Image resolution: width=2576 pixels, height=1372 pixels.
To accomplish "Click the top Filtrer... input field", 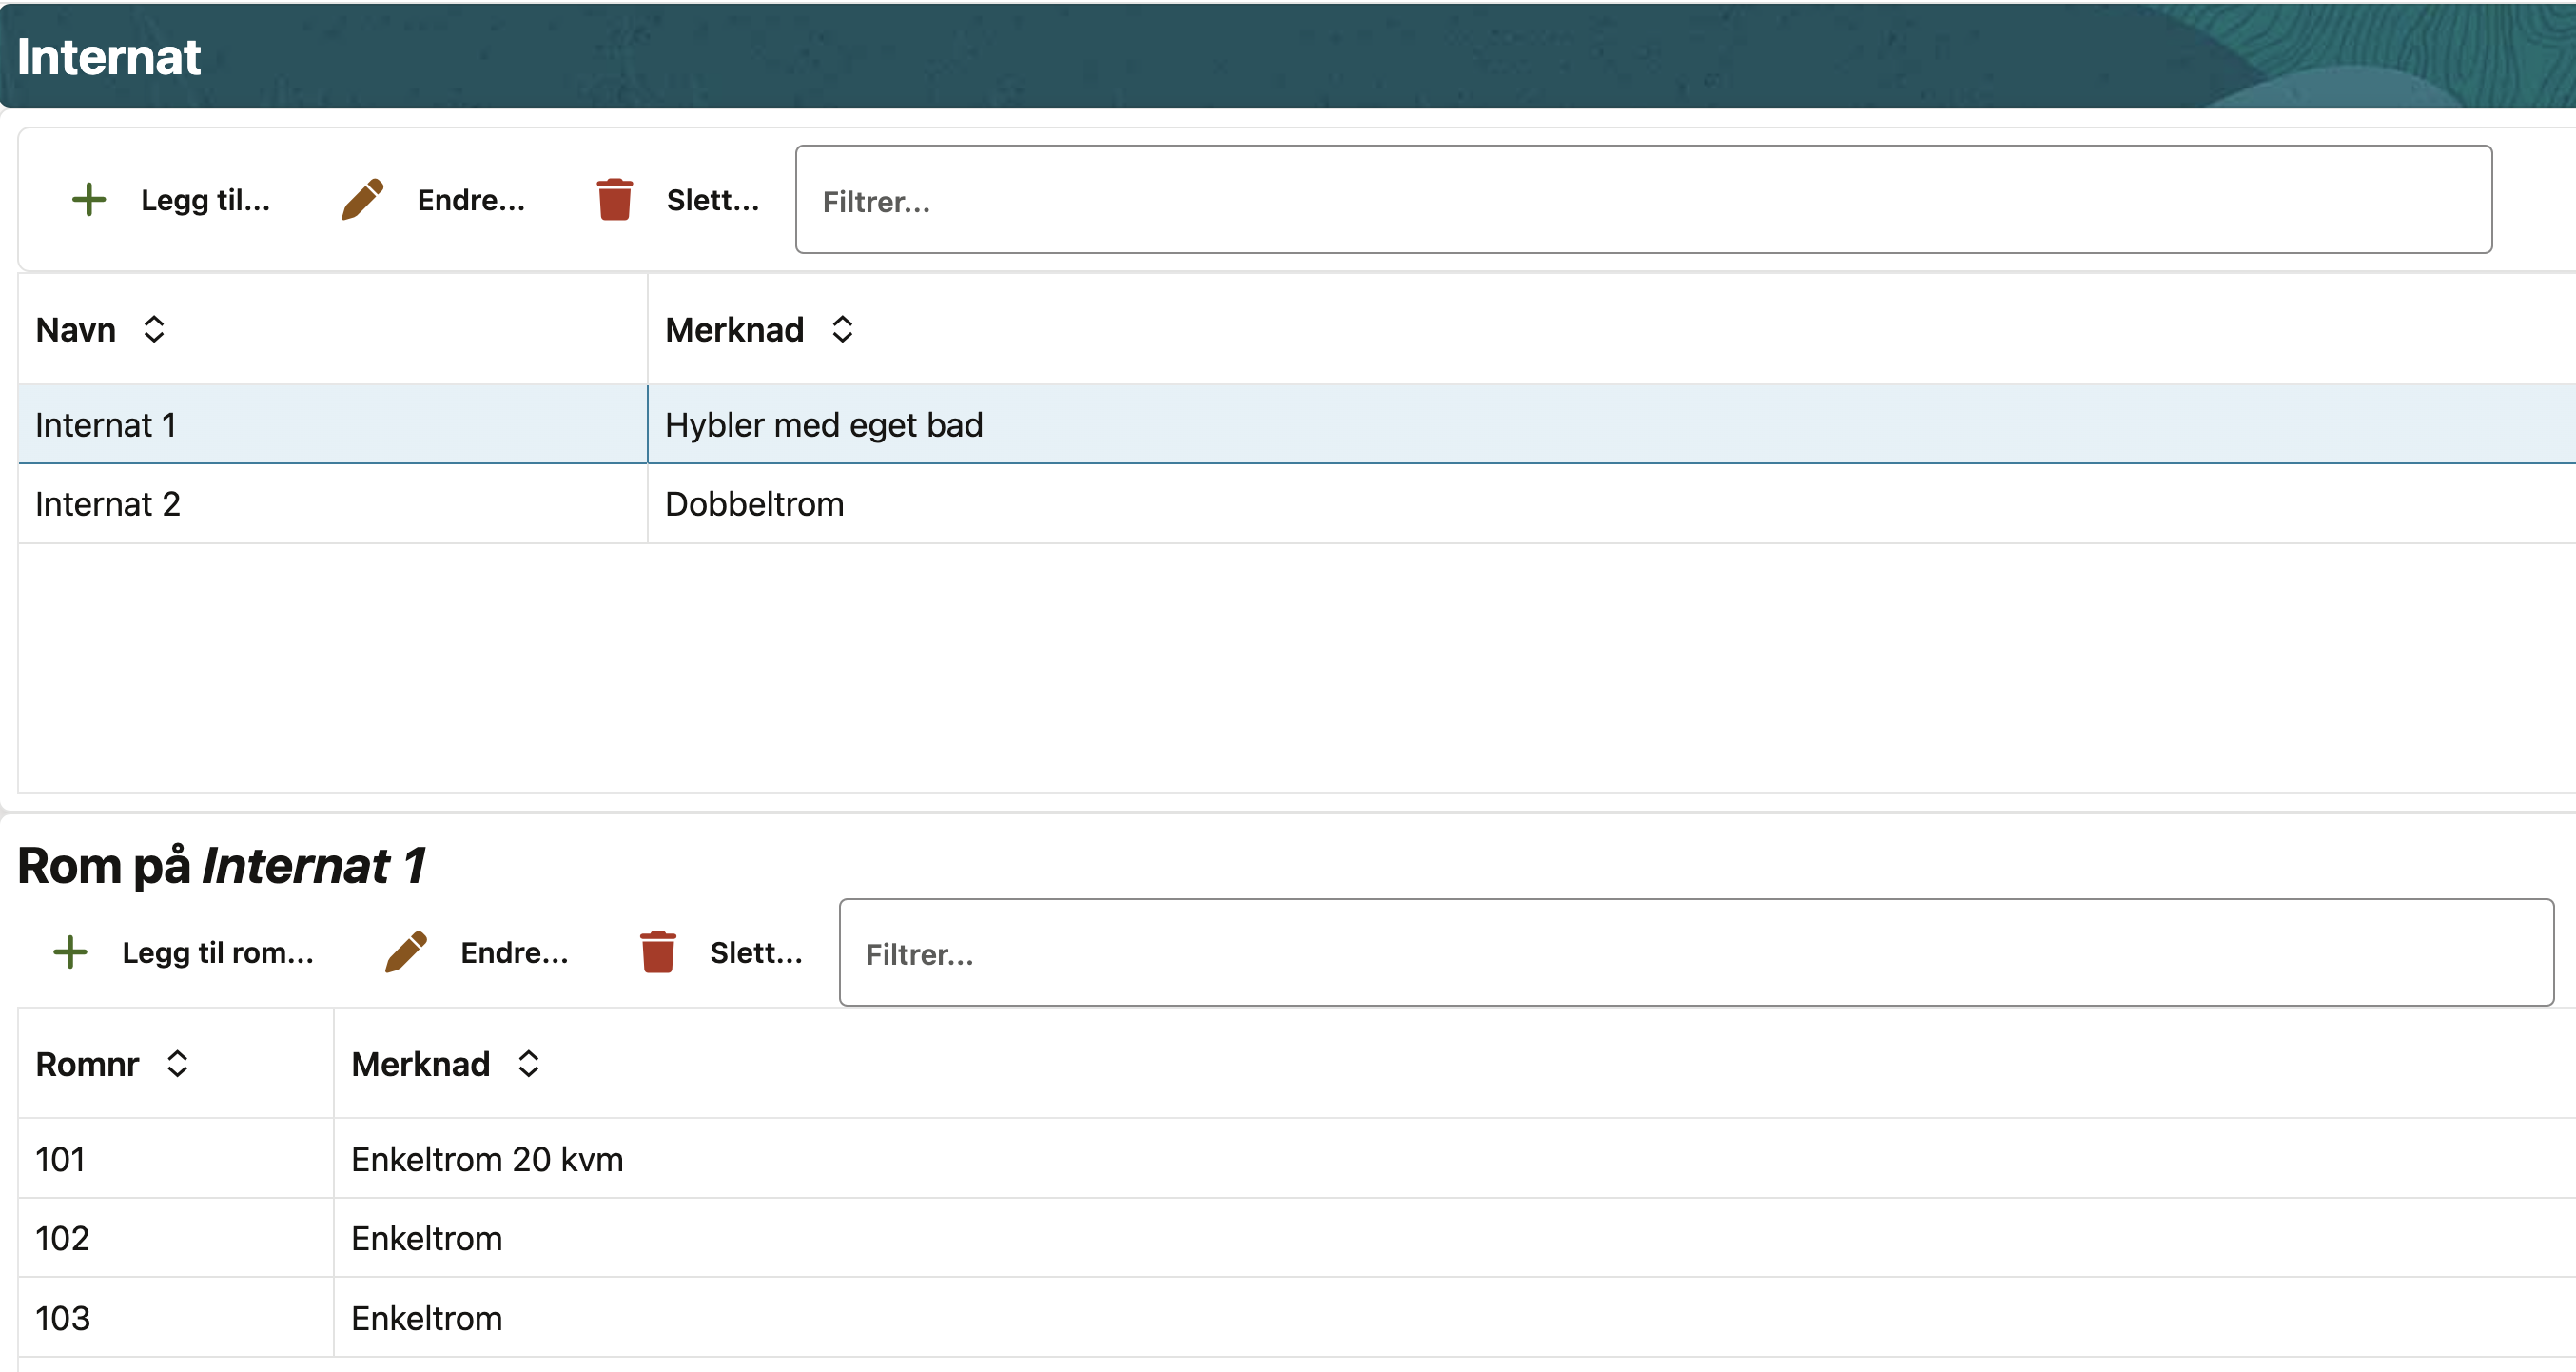I will 1642,200.
